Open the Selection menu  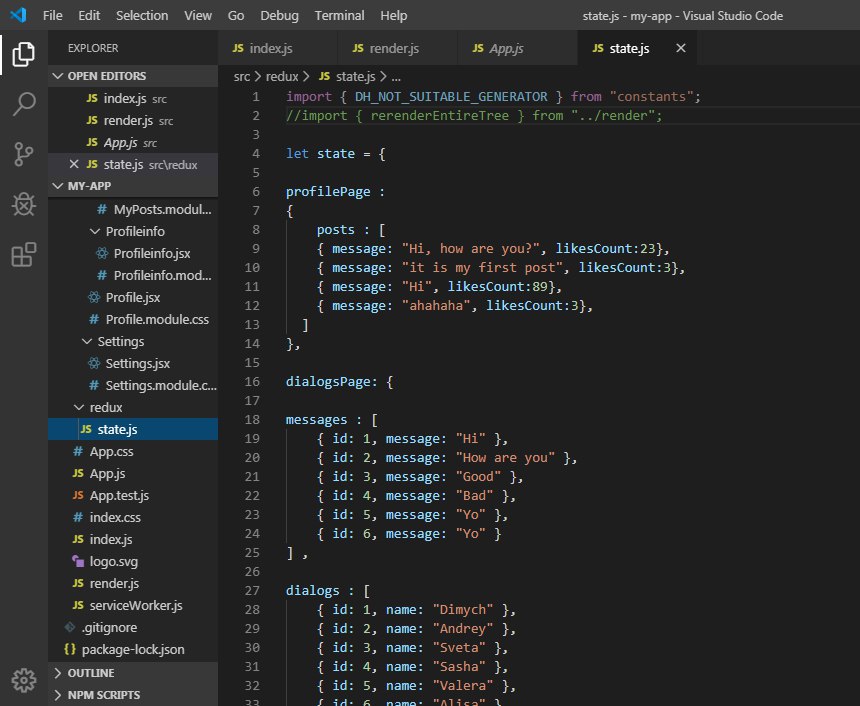click(142, 16)
